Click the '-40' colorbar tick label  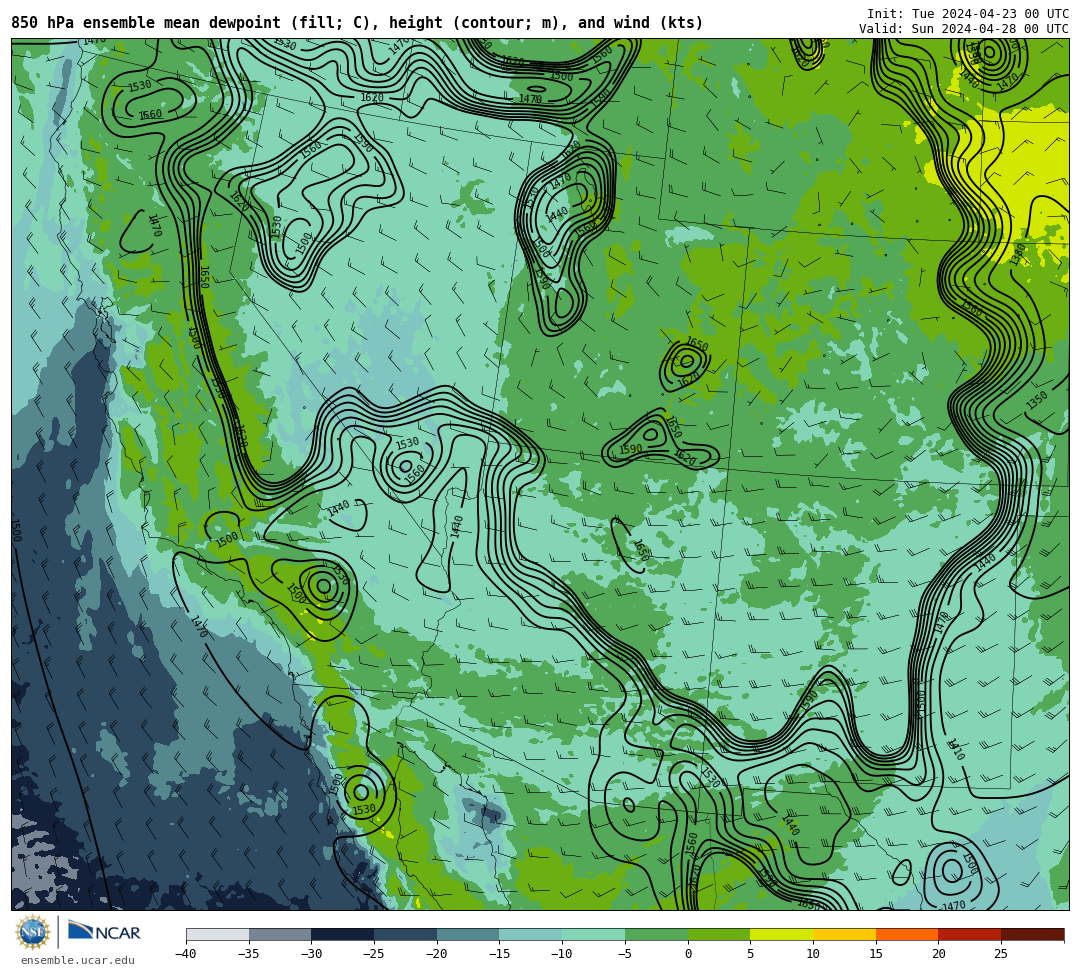pos(186,954)
